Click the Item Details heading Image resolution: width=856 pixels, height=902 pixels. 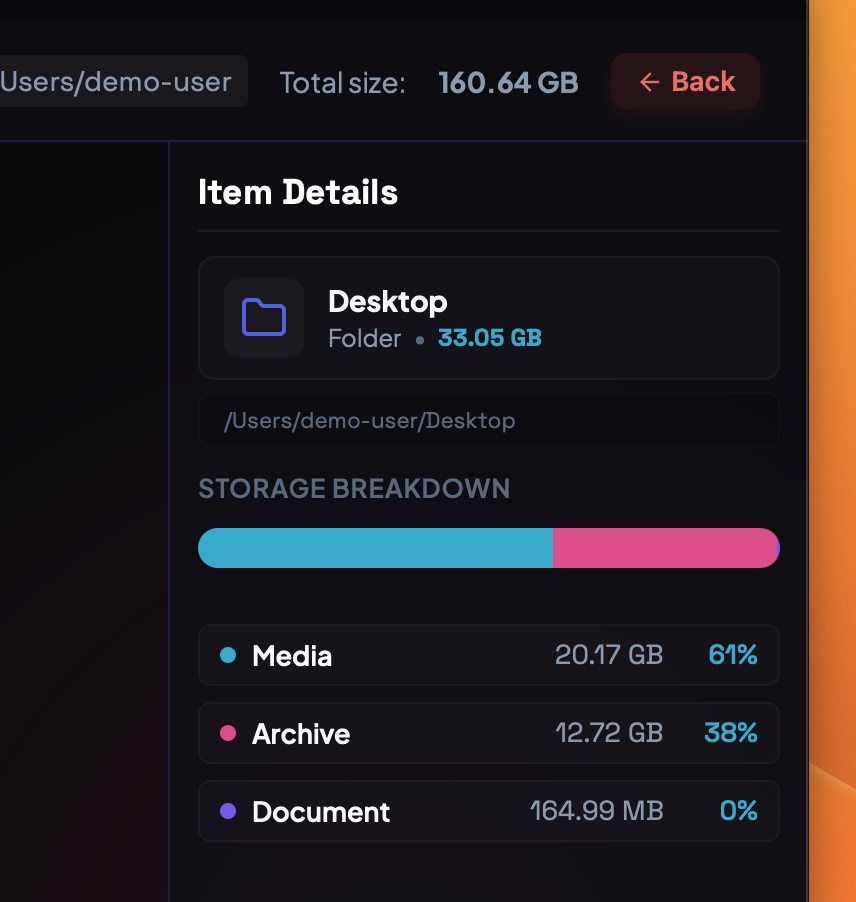298,192
